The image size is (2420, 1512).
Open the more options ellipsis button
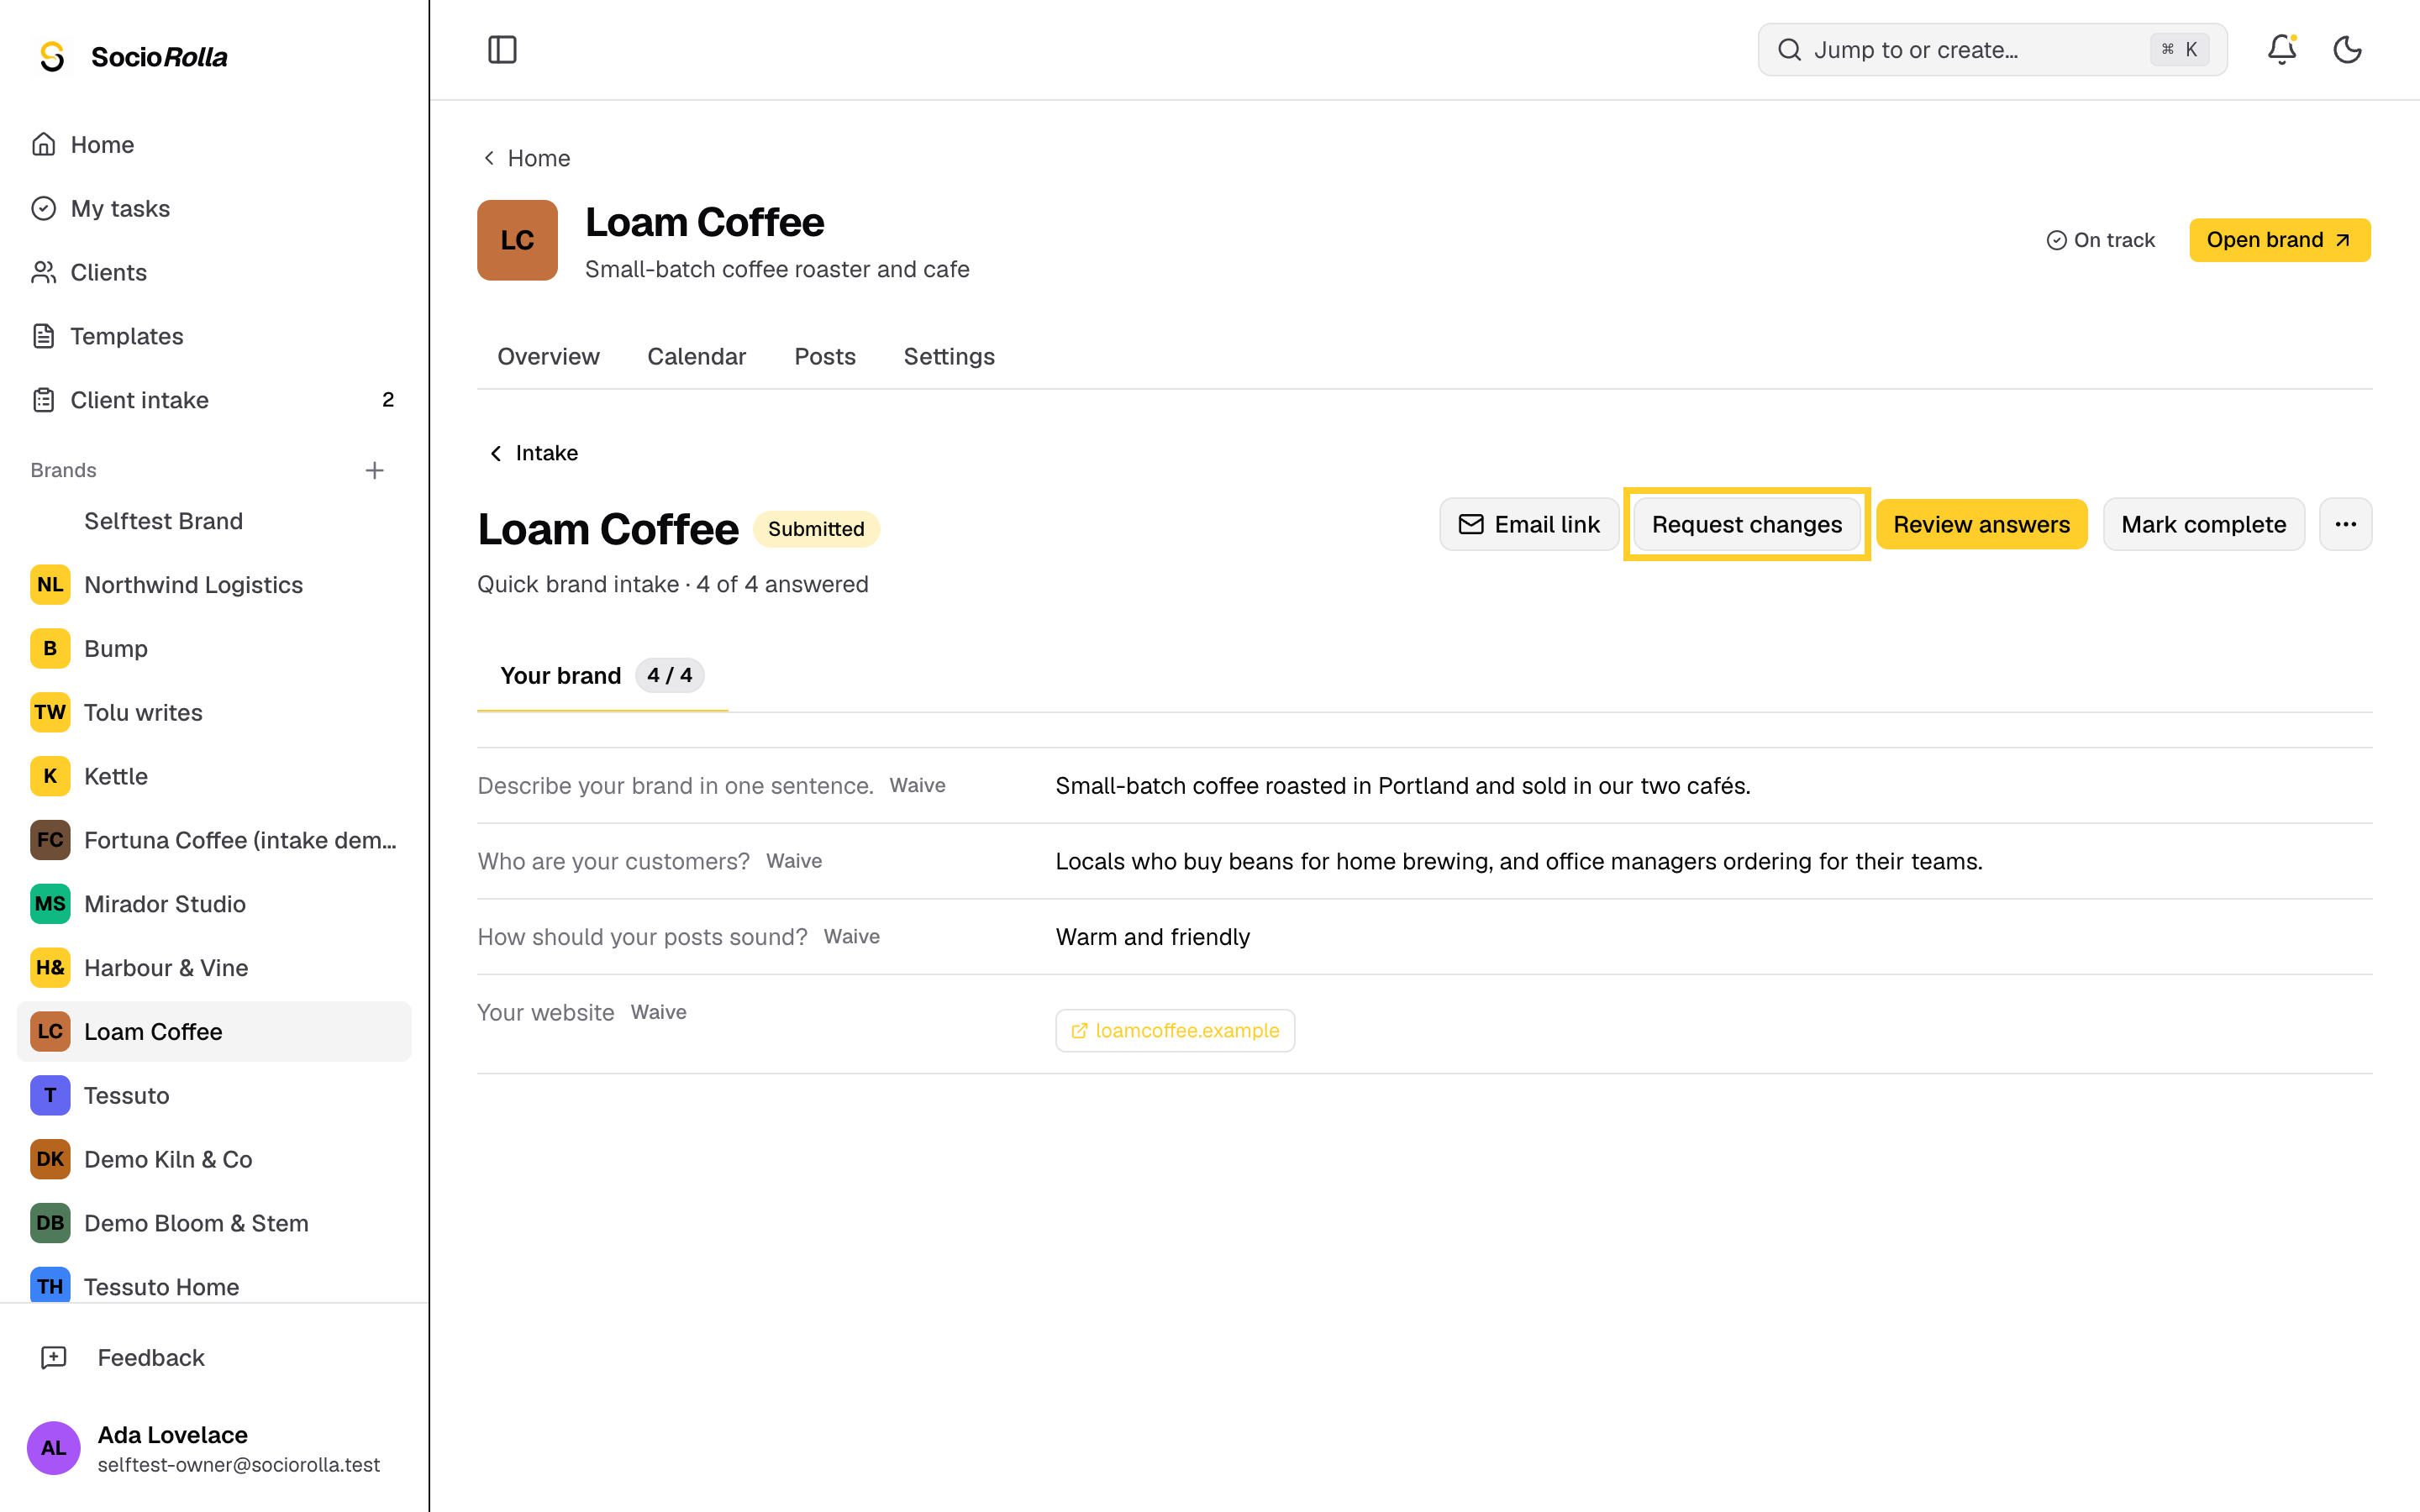2345,524
